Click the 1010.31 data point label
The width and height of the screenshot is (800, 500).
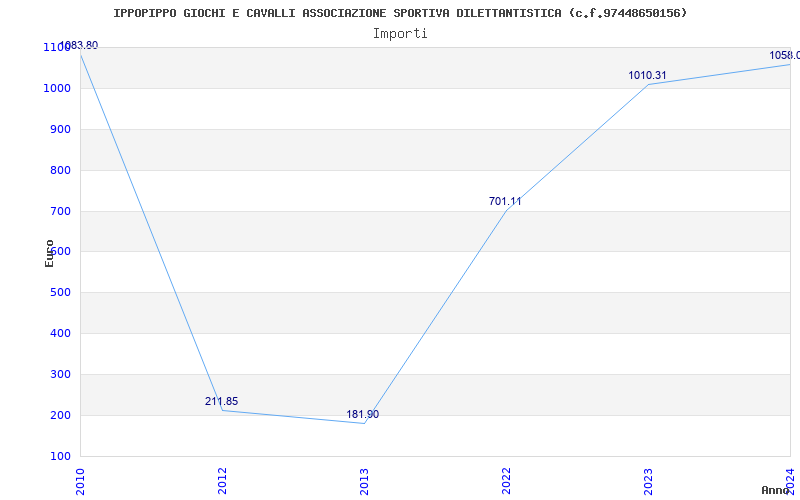[647, 76]
